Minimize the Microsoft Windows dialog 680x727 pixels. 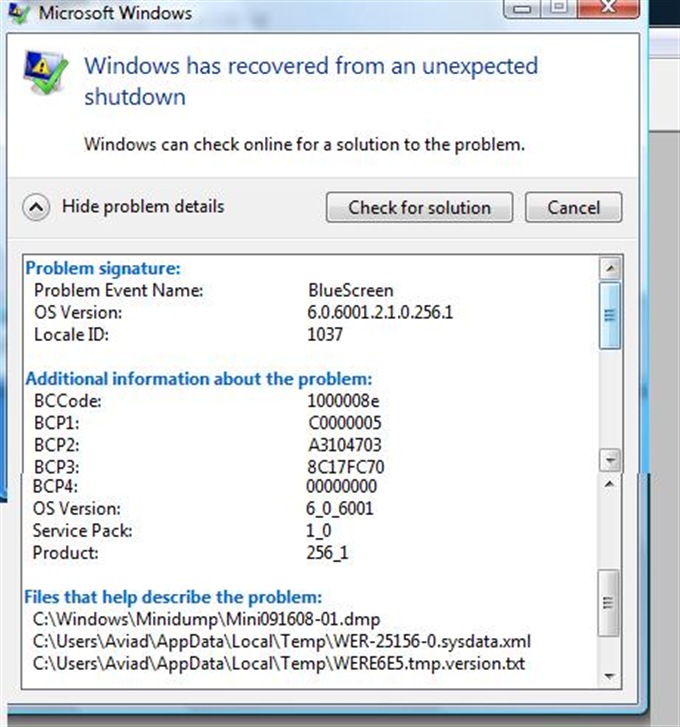point(519,8)
